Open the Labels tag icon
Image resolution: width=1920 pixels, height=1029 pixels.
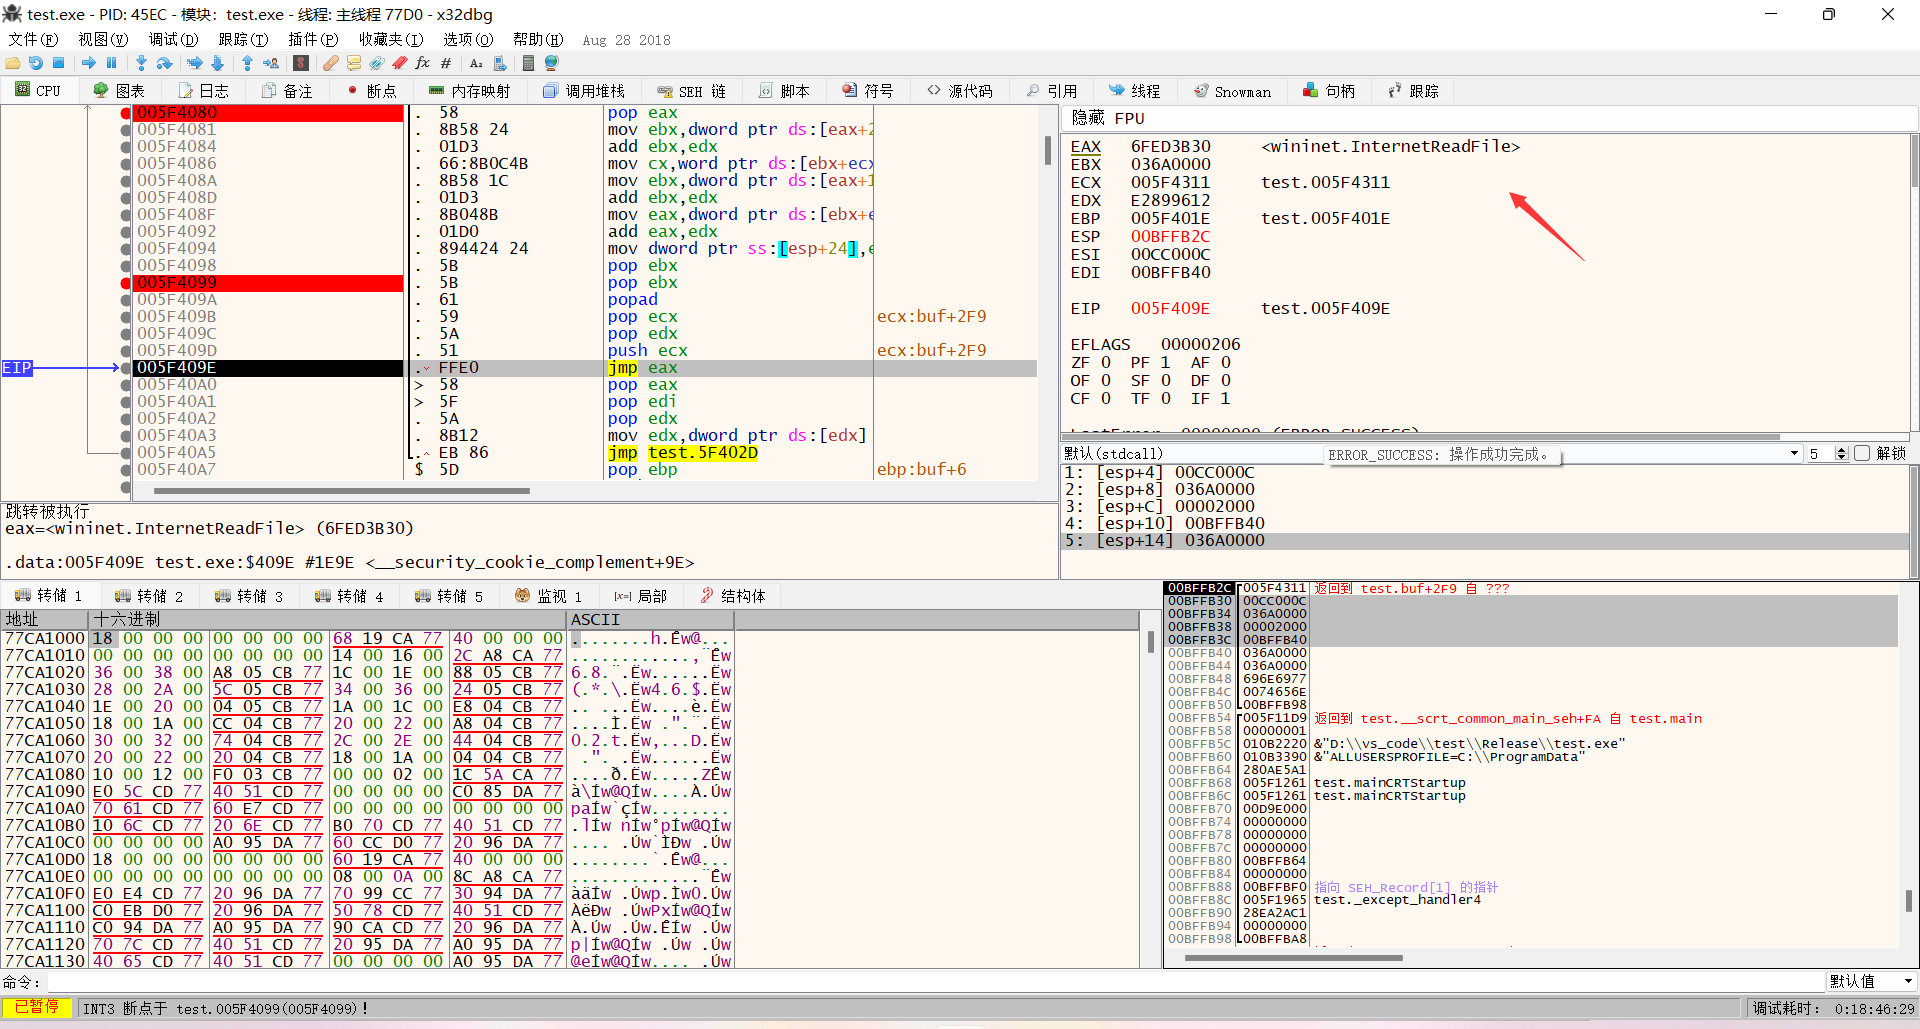[376, 63]
